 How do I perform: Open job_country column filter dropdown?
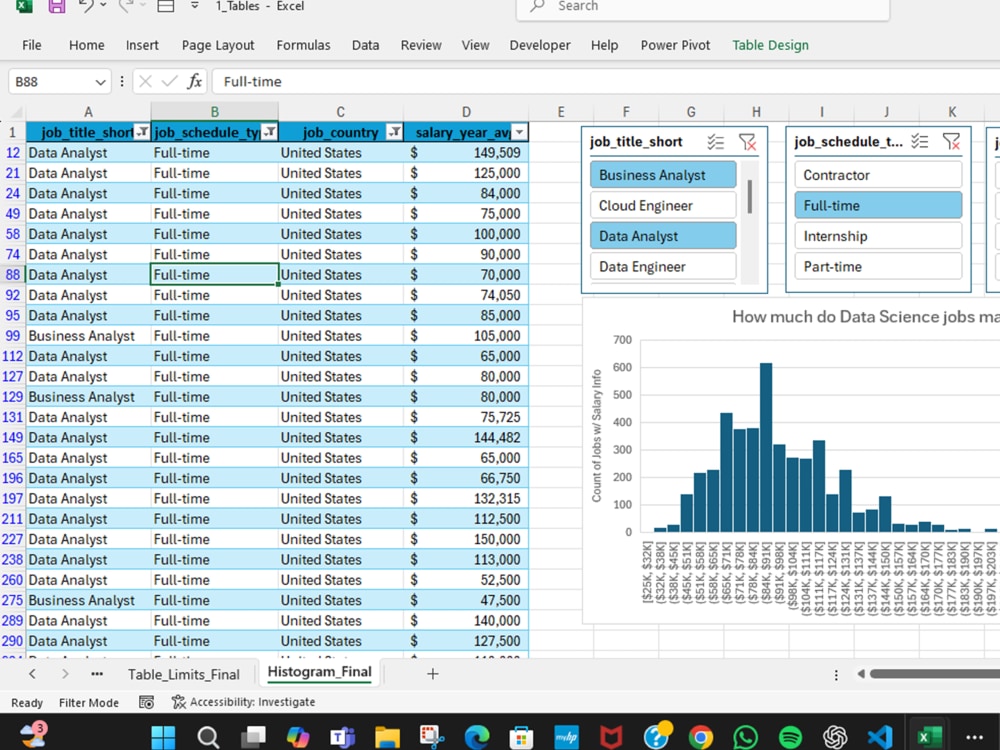coord(395,132)
